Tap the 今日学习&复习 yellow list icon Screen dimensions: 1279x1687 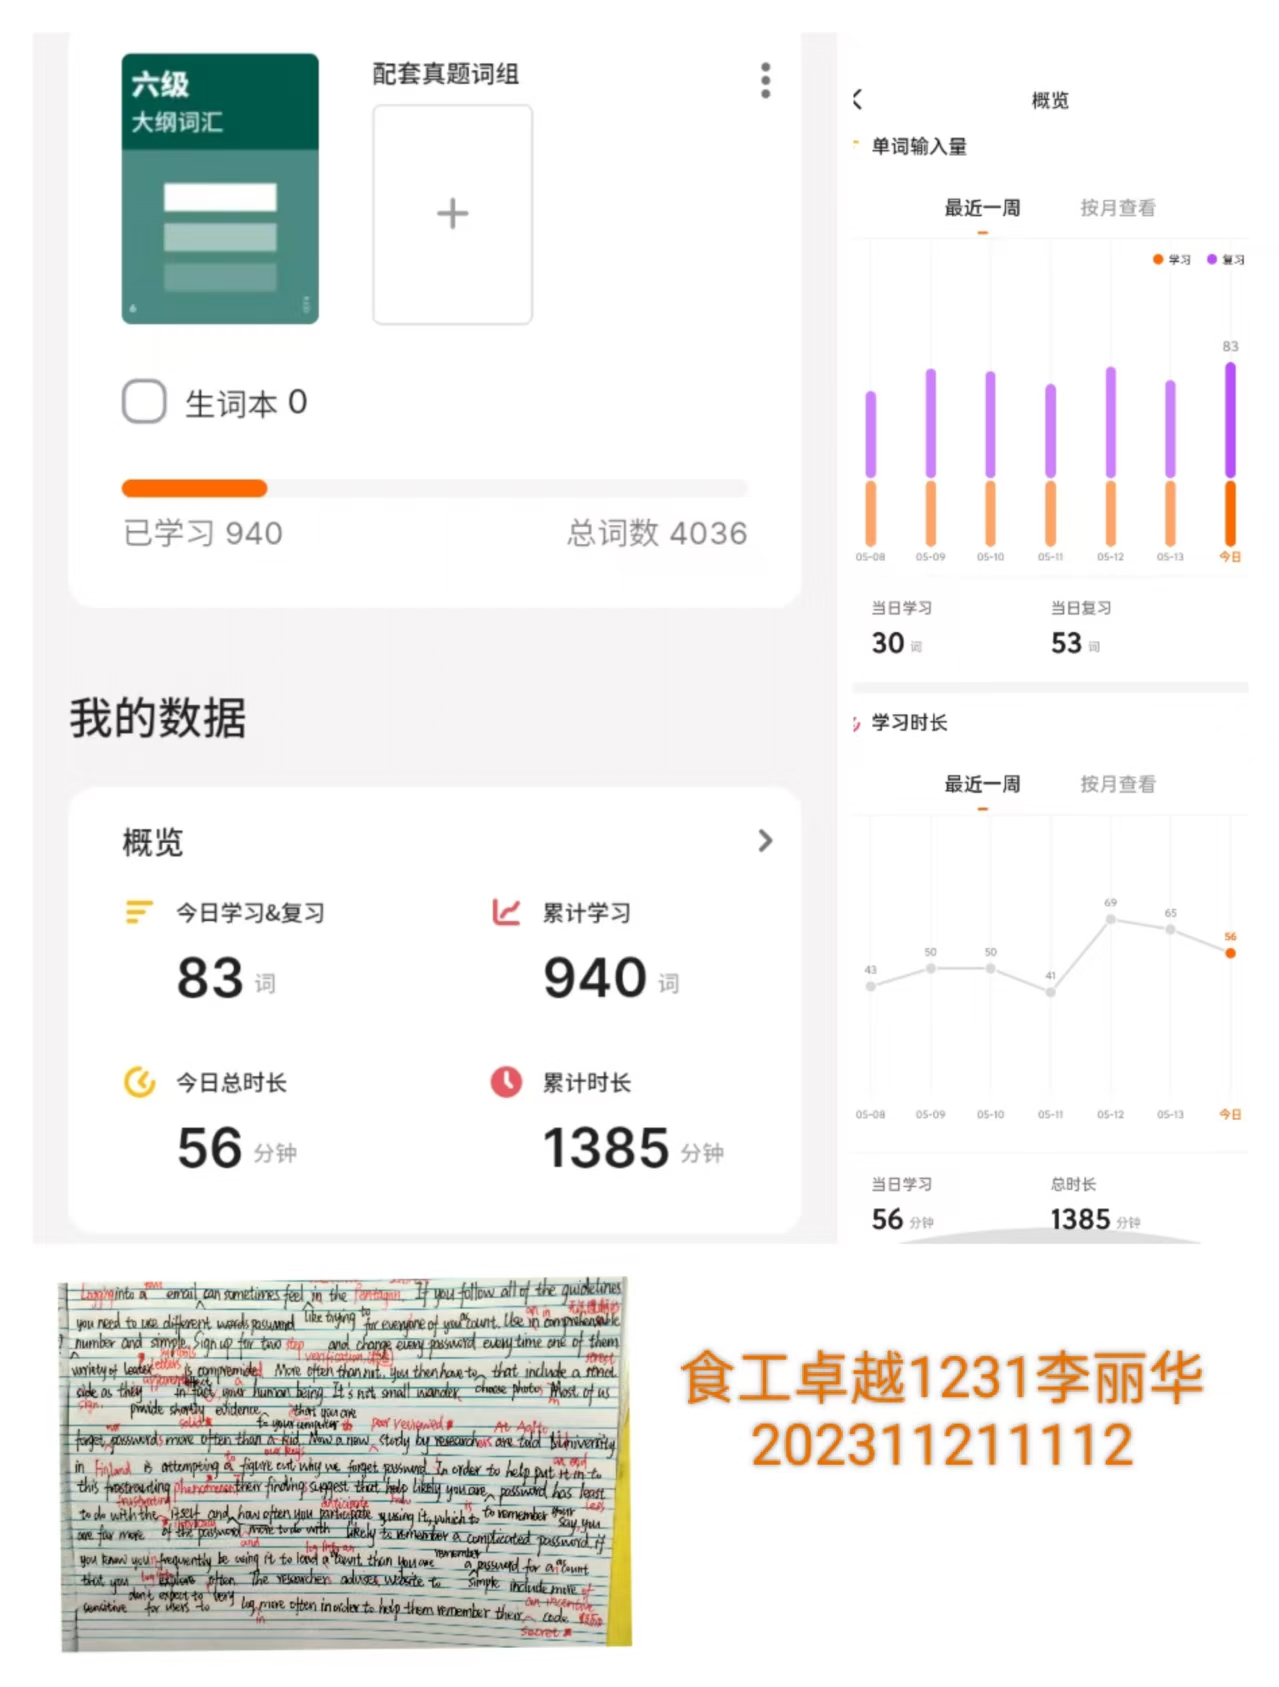click(138, 912)
